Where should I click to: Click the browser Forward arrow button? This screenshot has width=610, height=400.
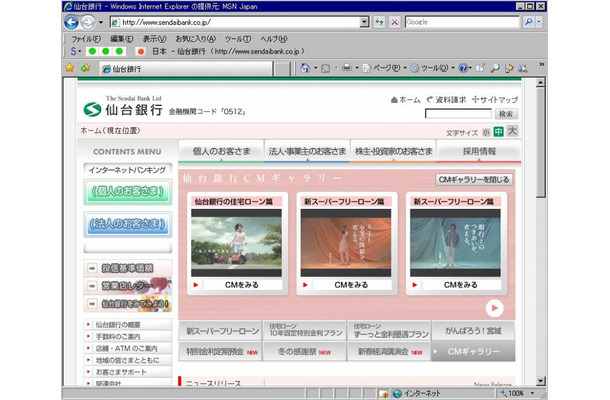click(88, 22)
